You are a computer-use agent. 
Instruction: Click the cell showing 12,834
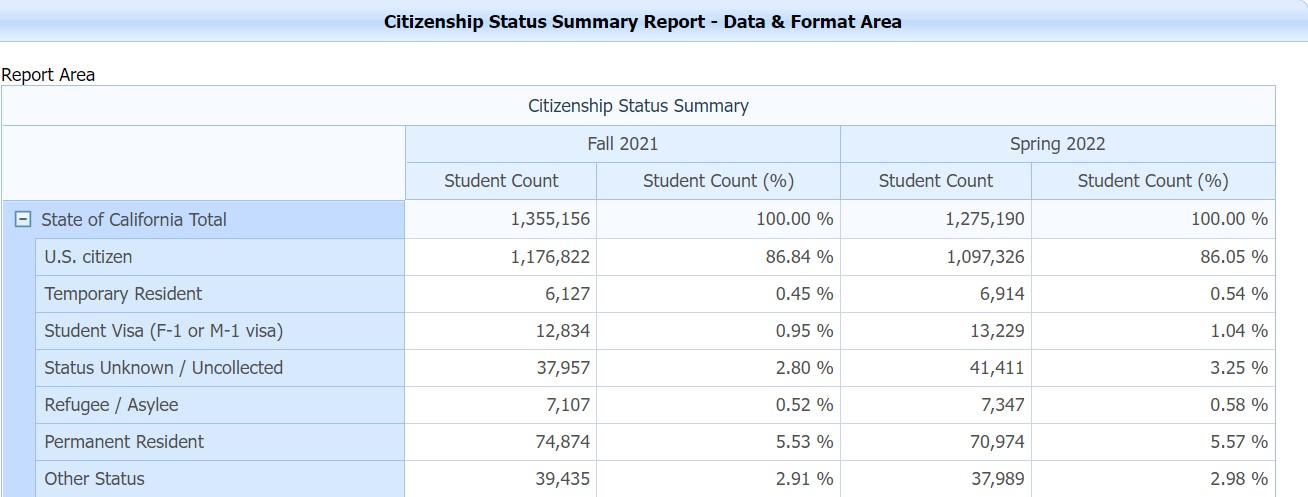coord(501,331)
